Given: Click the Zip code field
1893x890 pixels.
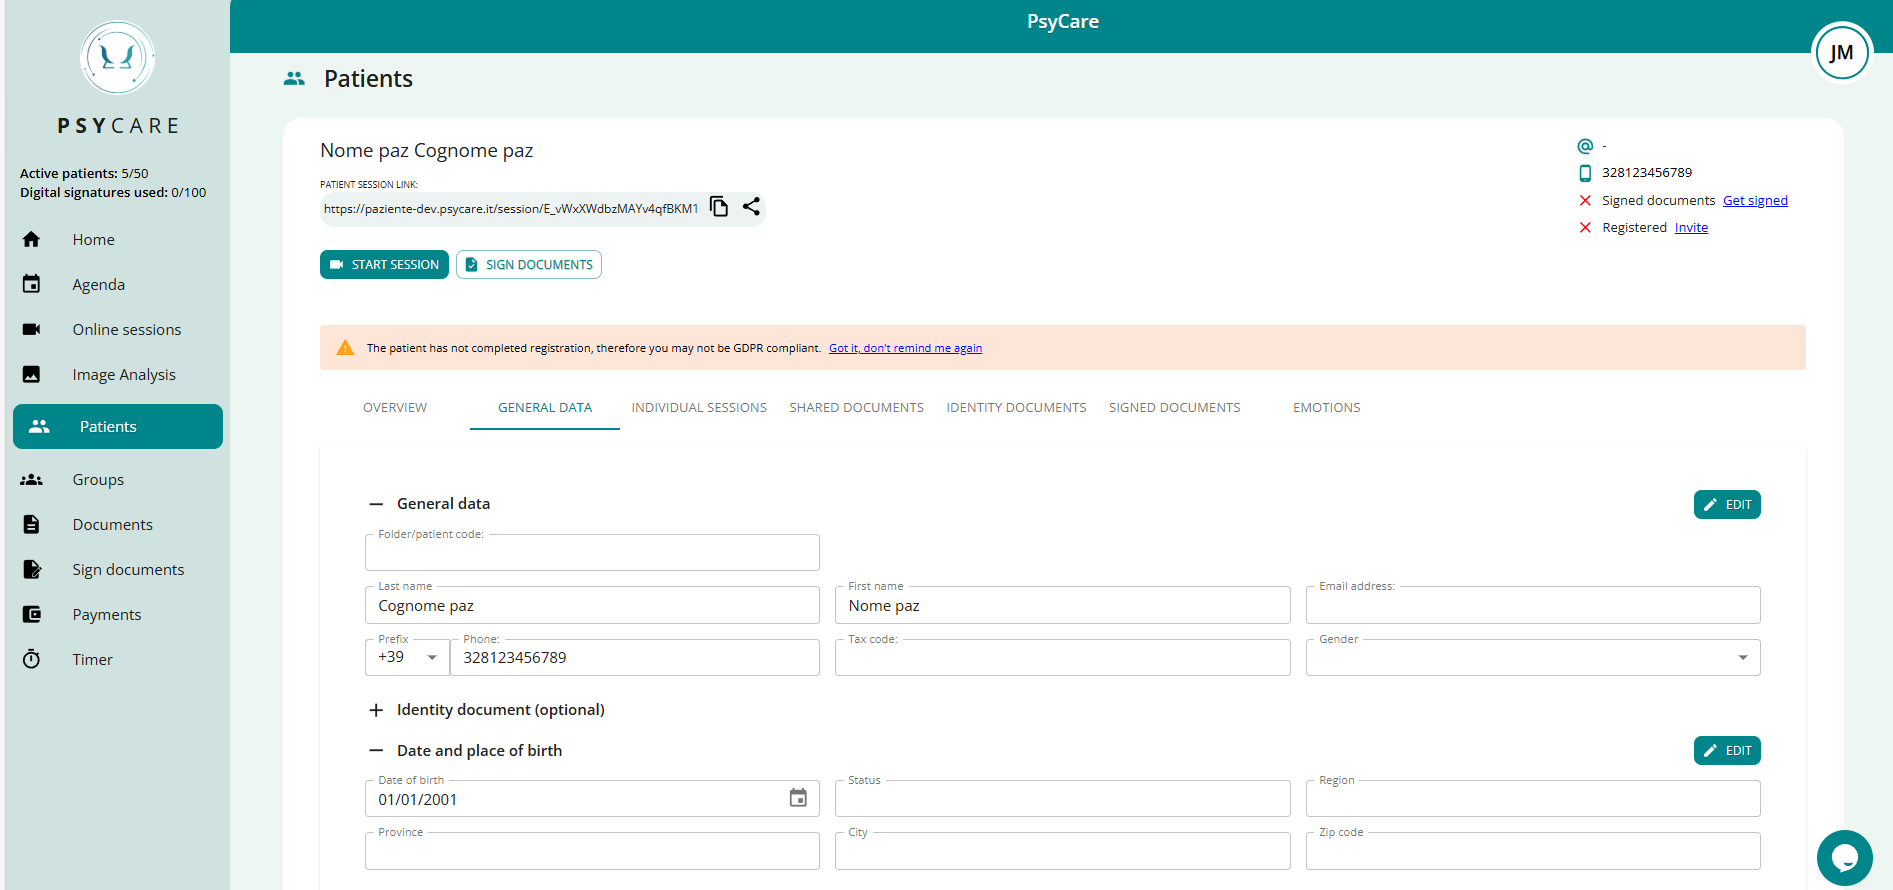Looking at the screenshot, I should [1533, 851].
